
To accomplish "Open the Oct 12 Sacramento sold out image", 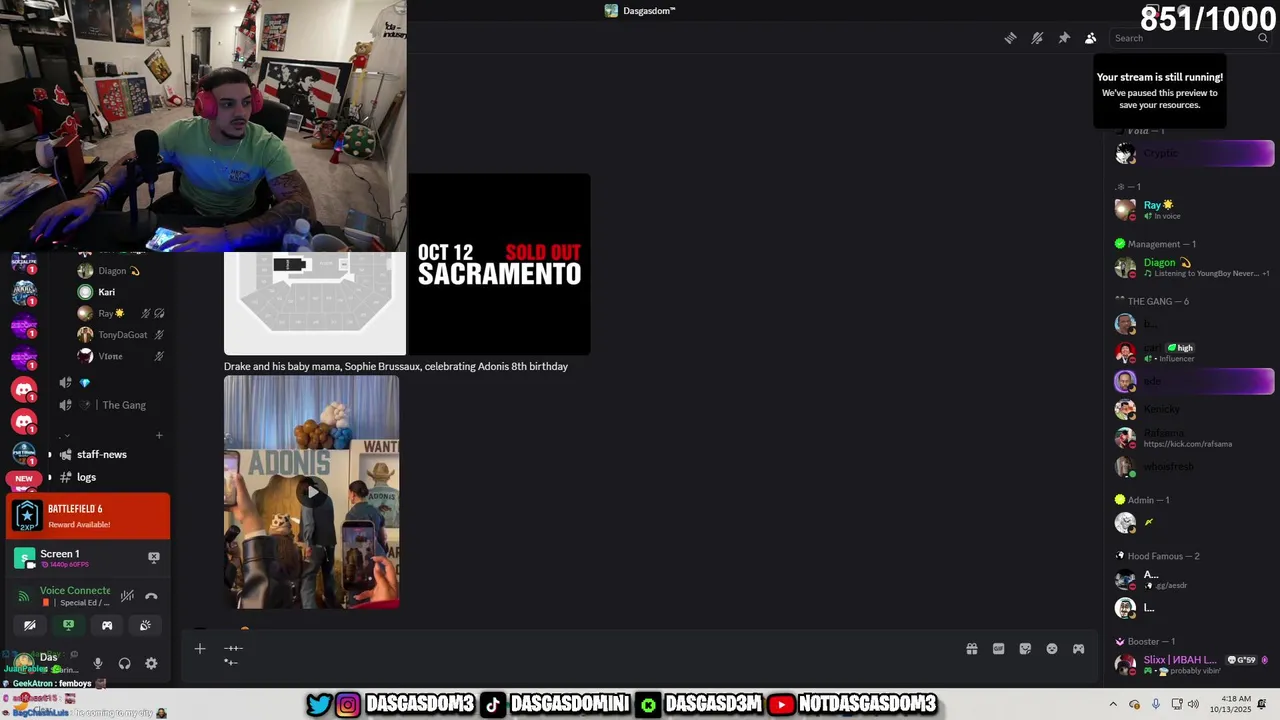I will pos(499,265).
